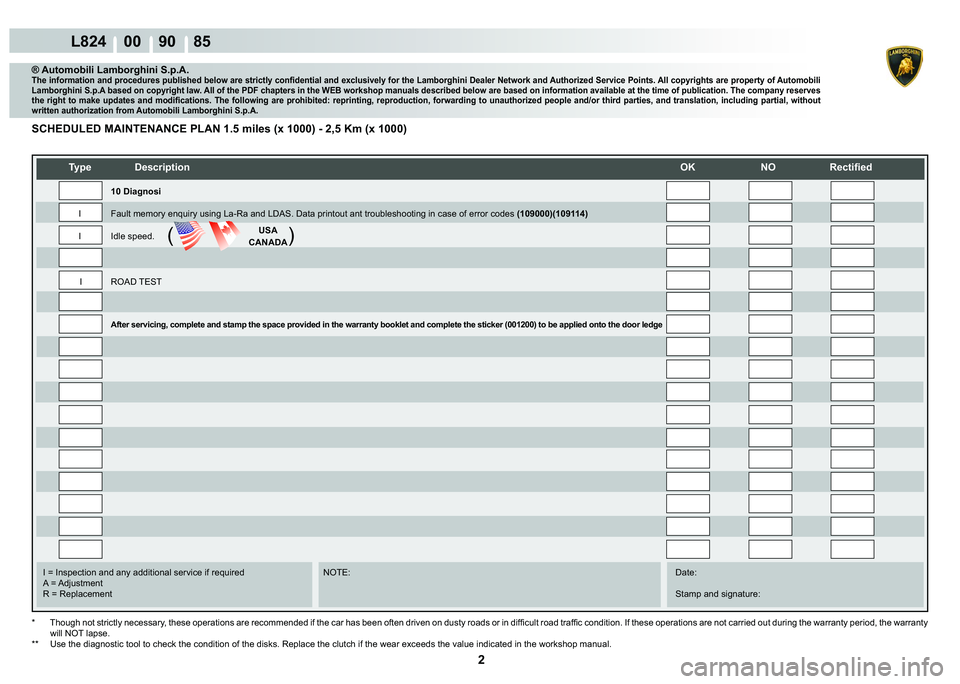
Task: Tick the NO box for Idle speed
Action: 770,235
